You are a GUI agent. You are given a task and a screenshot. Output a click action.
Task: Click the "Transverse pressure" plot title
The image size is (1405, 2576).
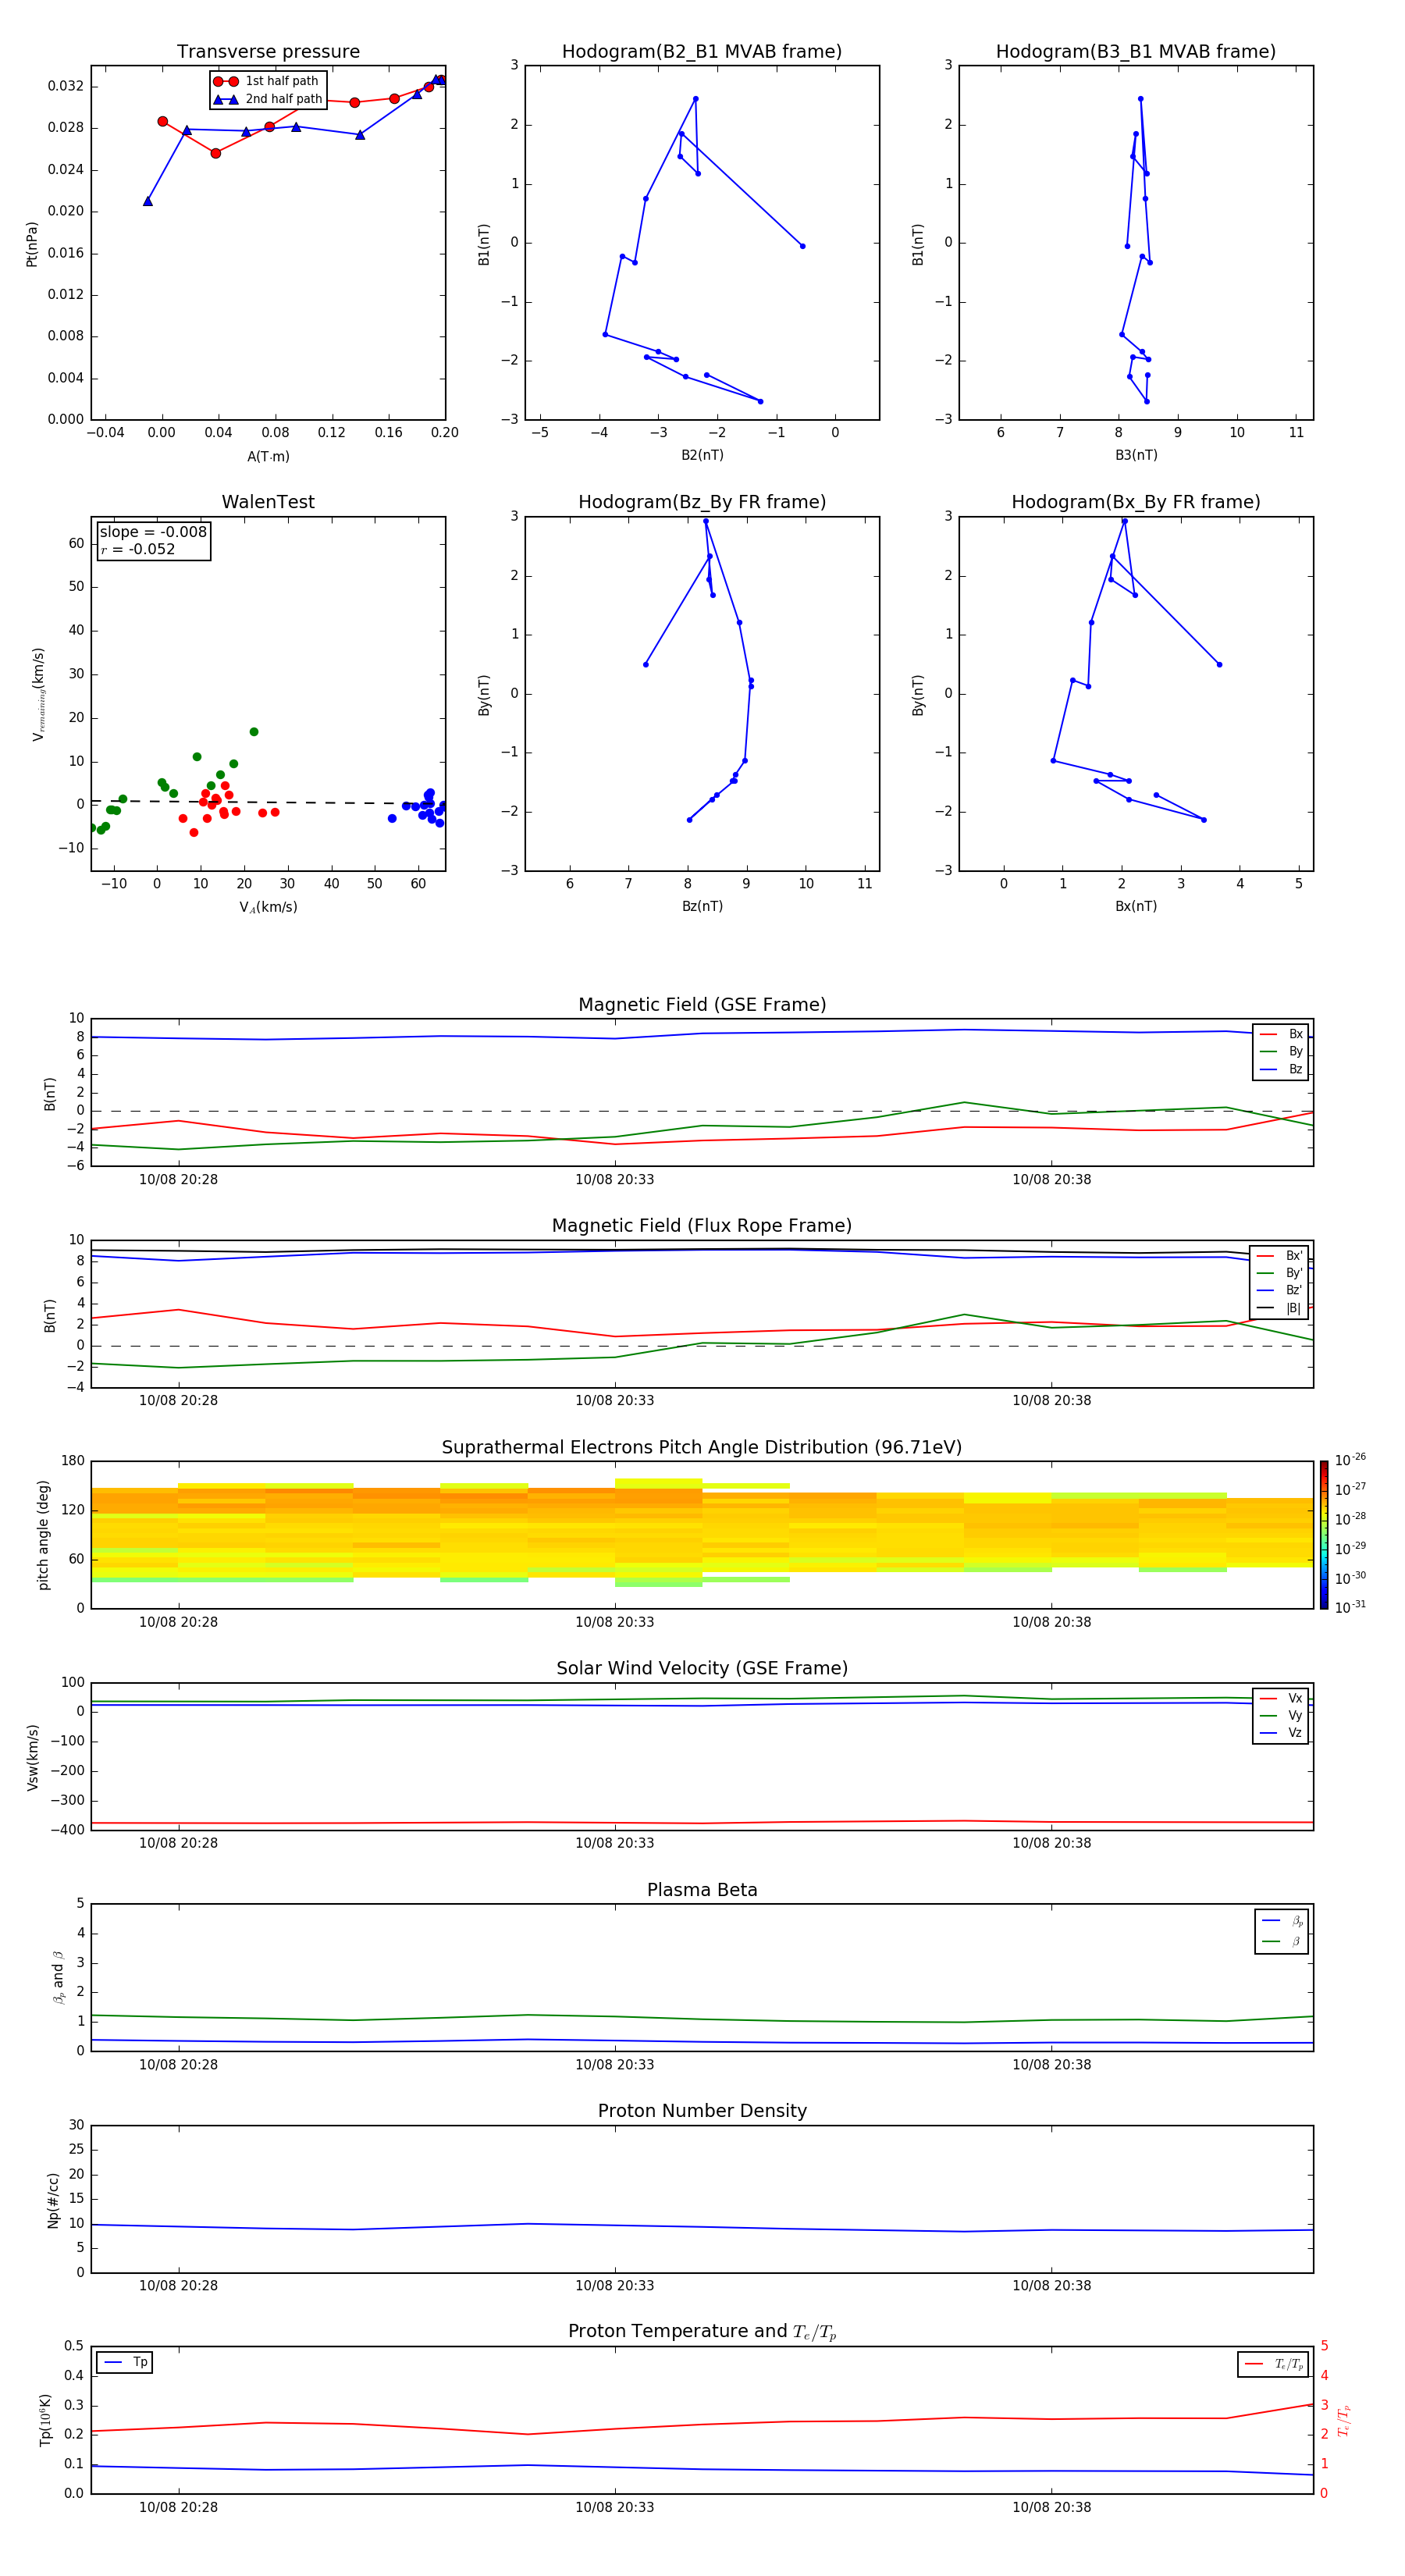click(268, 52)
